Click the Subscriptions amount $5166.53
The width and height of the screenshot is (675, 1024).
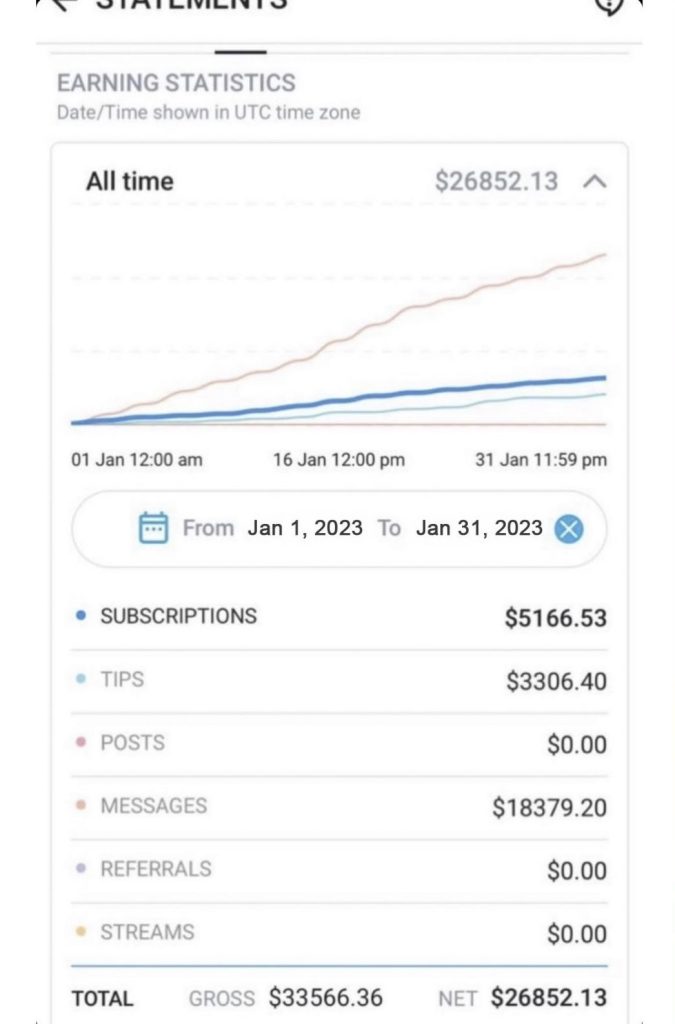click(x=555, y=618)
